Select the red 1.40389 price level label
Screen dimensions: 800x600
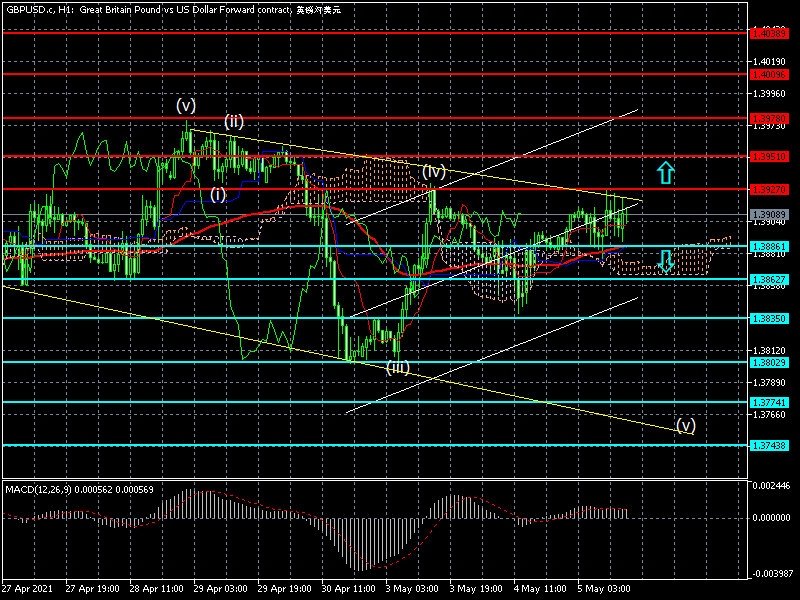(769, 34)
